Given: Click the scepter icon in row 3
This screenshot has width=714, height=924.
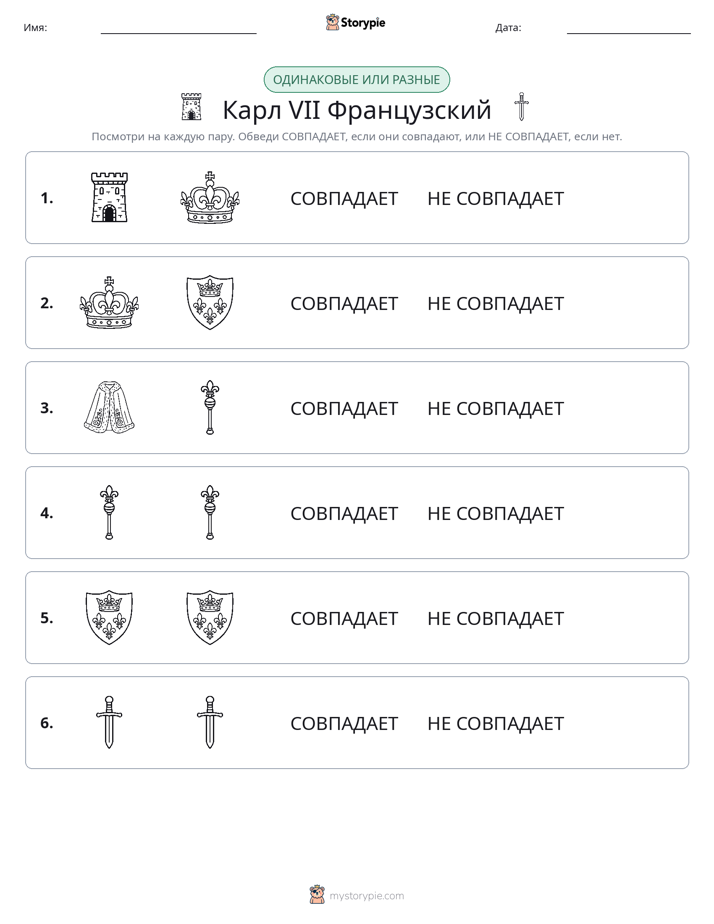Looking at the screenshot, I should tap(210, 407).
